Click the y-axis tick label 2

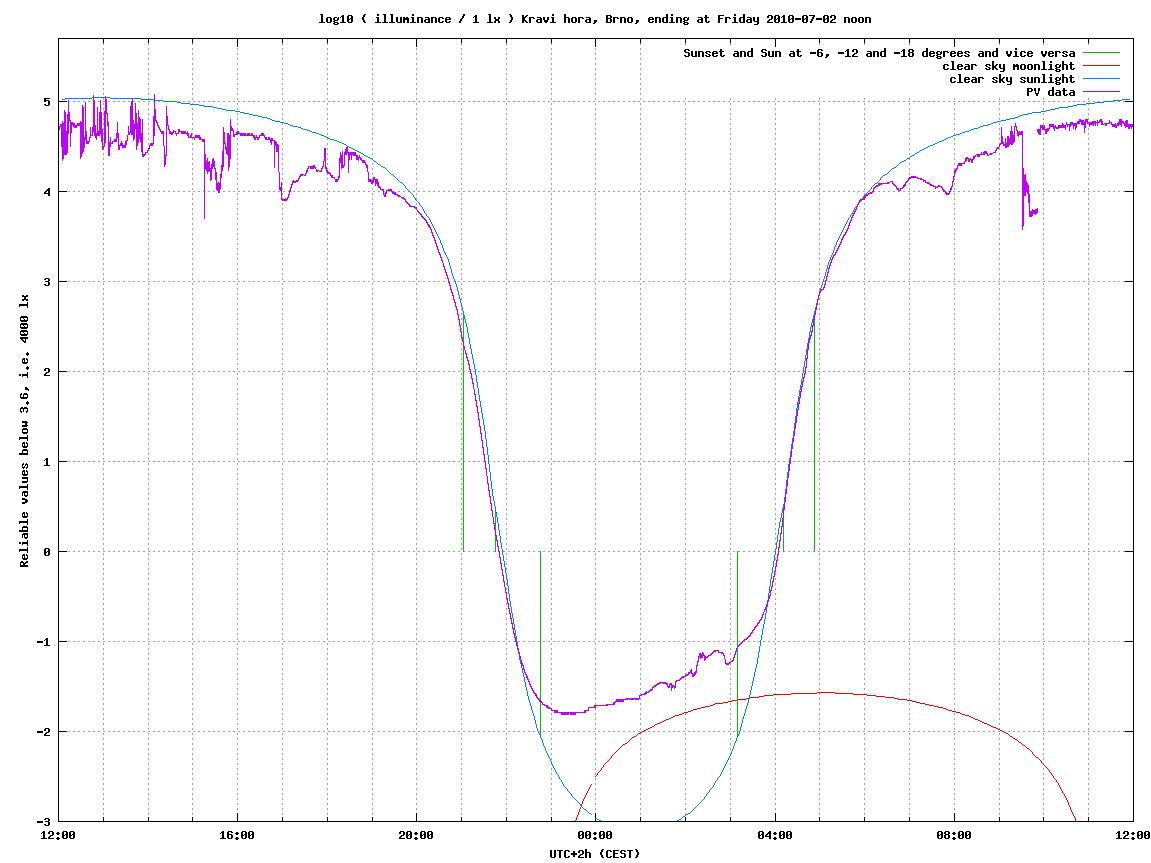[x=47, y=372]
